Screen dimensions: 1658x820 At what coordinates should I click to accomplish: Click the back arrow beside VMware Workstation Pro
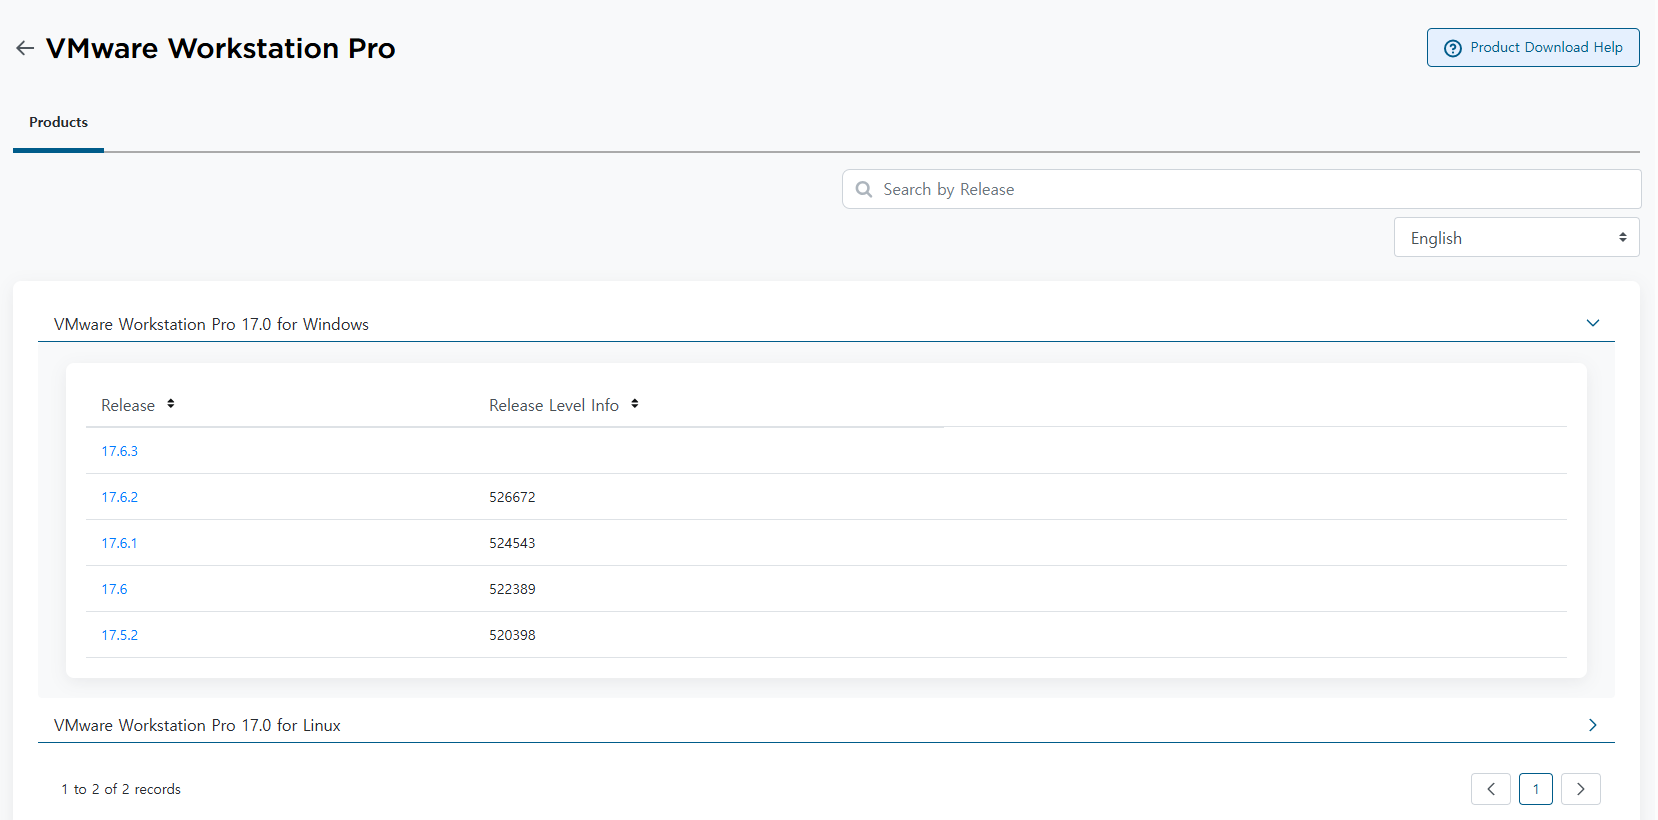[25, 48]
